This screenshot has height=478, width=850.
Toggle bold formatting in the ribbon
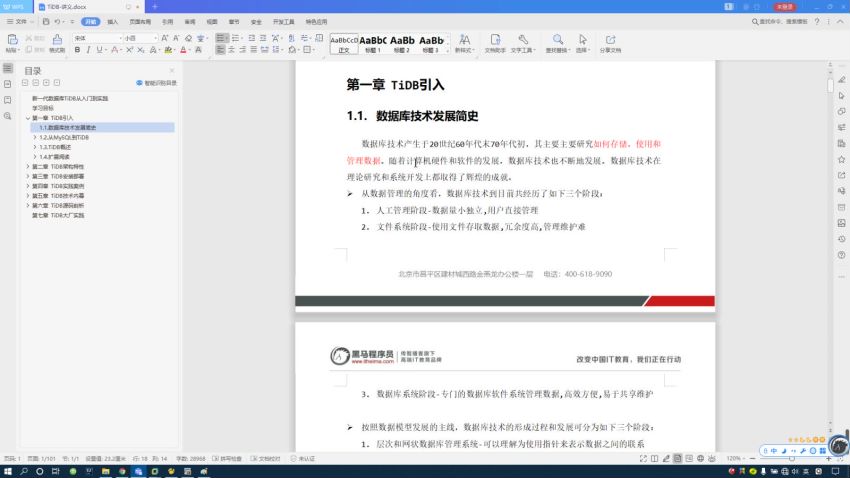77,49
